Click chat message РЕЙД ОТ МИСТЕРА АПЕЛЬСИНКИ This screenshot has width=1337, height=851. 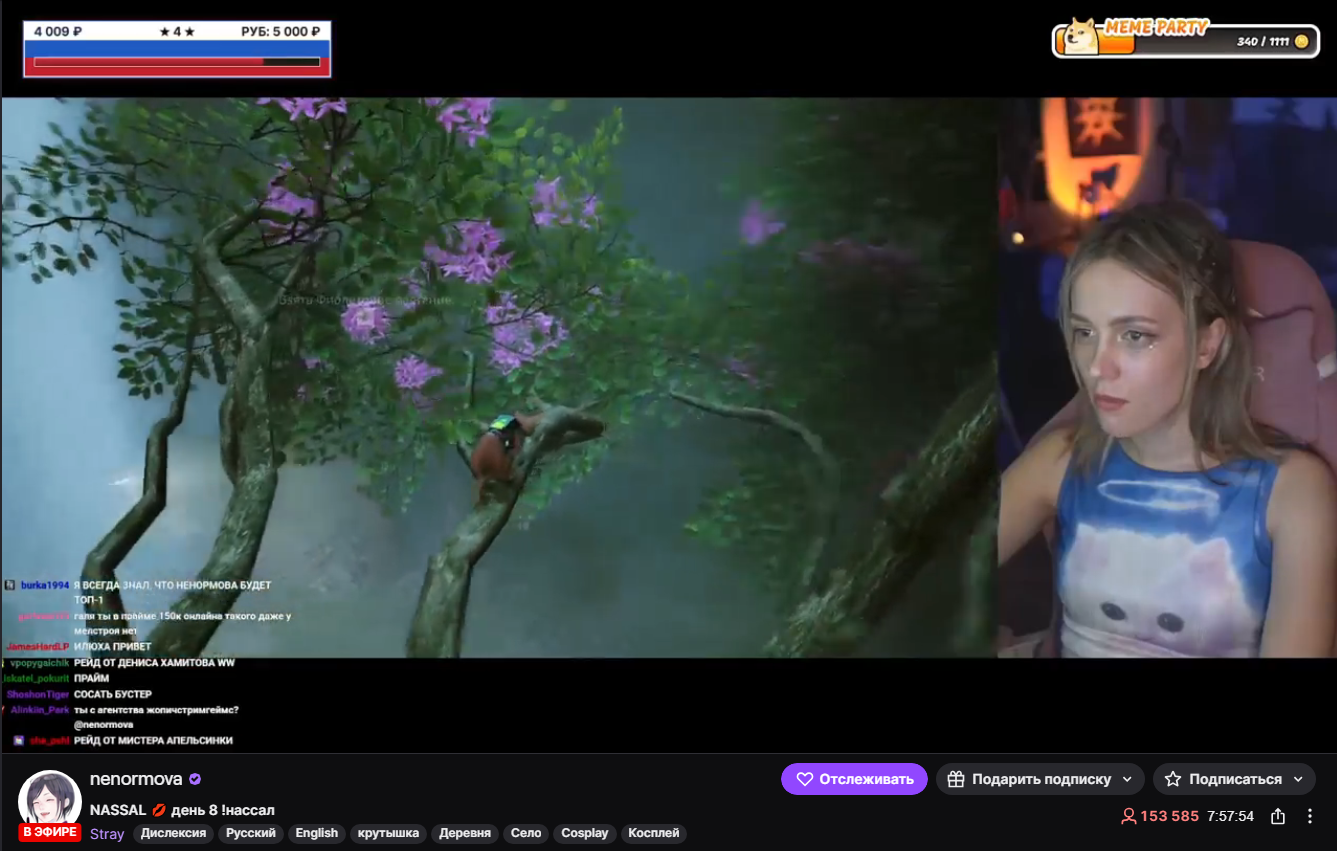[153, 741]
